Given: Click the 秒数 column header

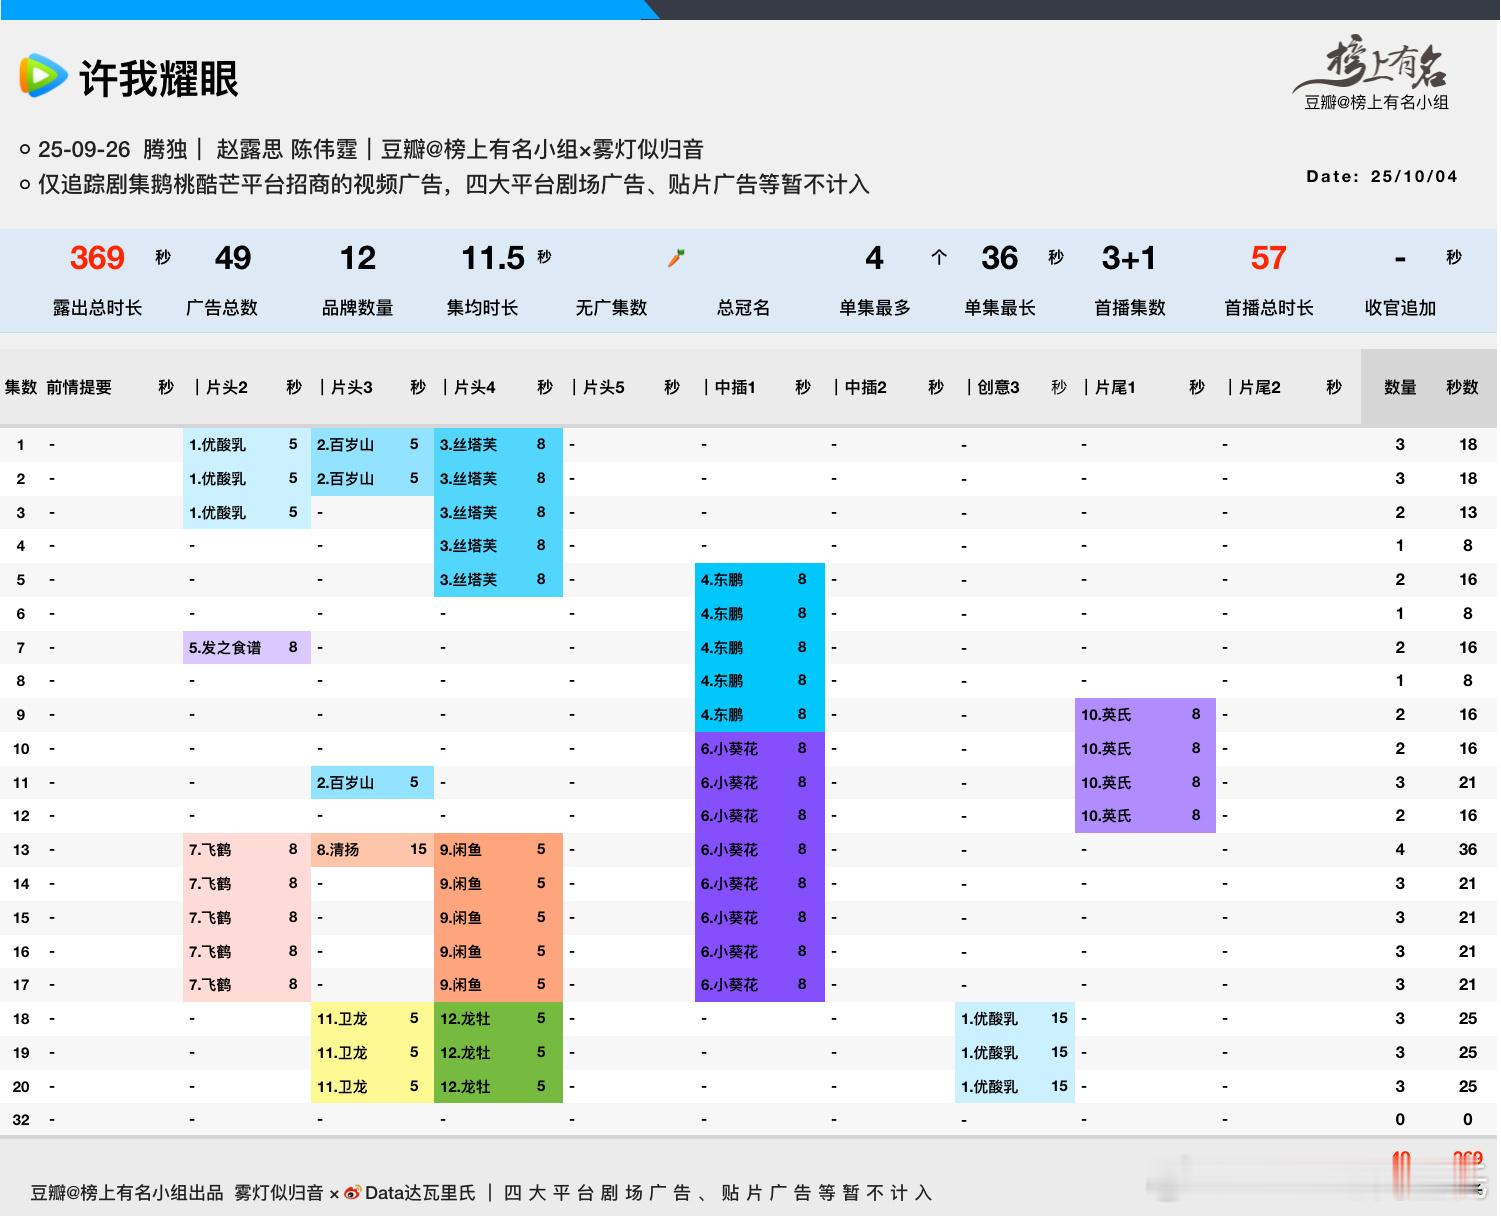Looking at the screenshot, I should (x=1461, y=387).
